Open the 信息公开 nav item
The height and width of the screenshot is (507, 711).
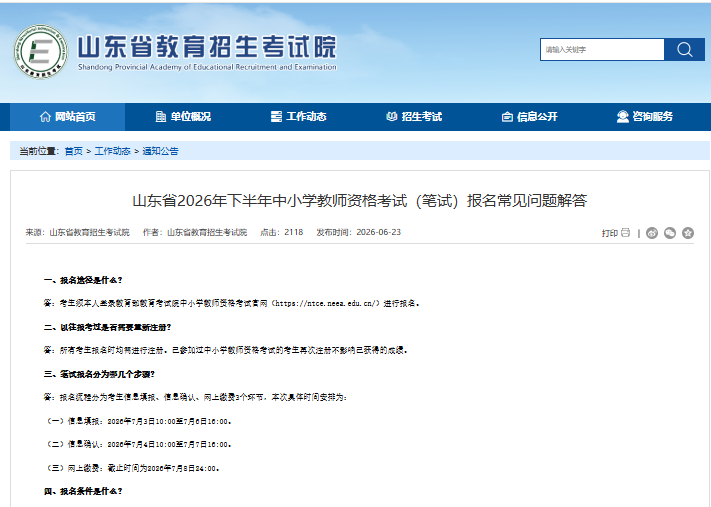click(x=529, y=117)
